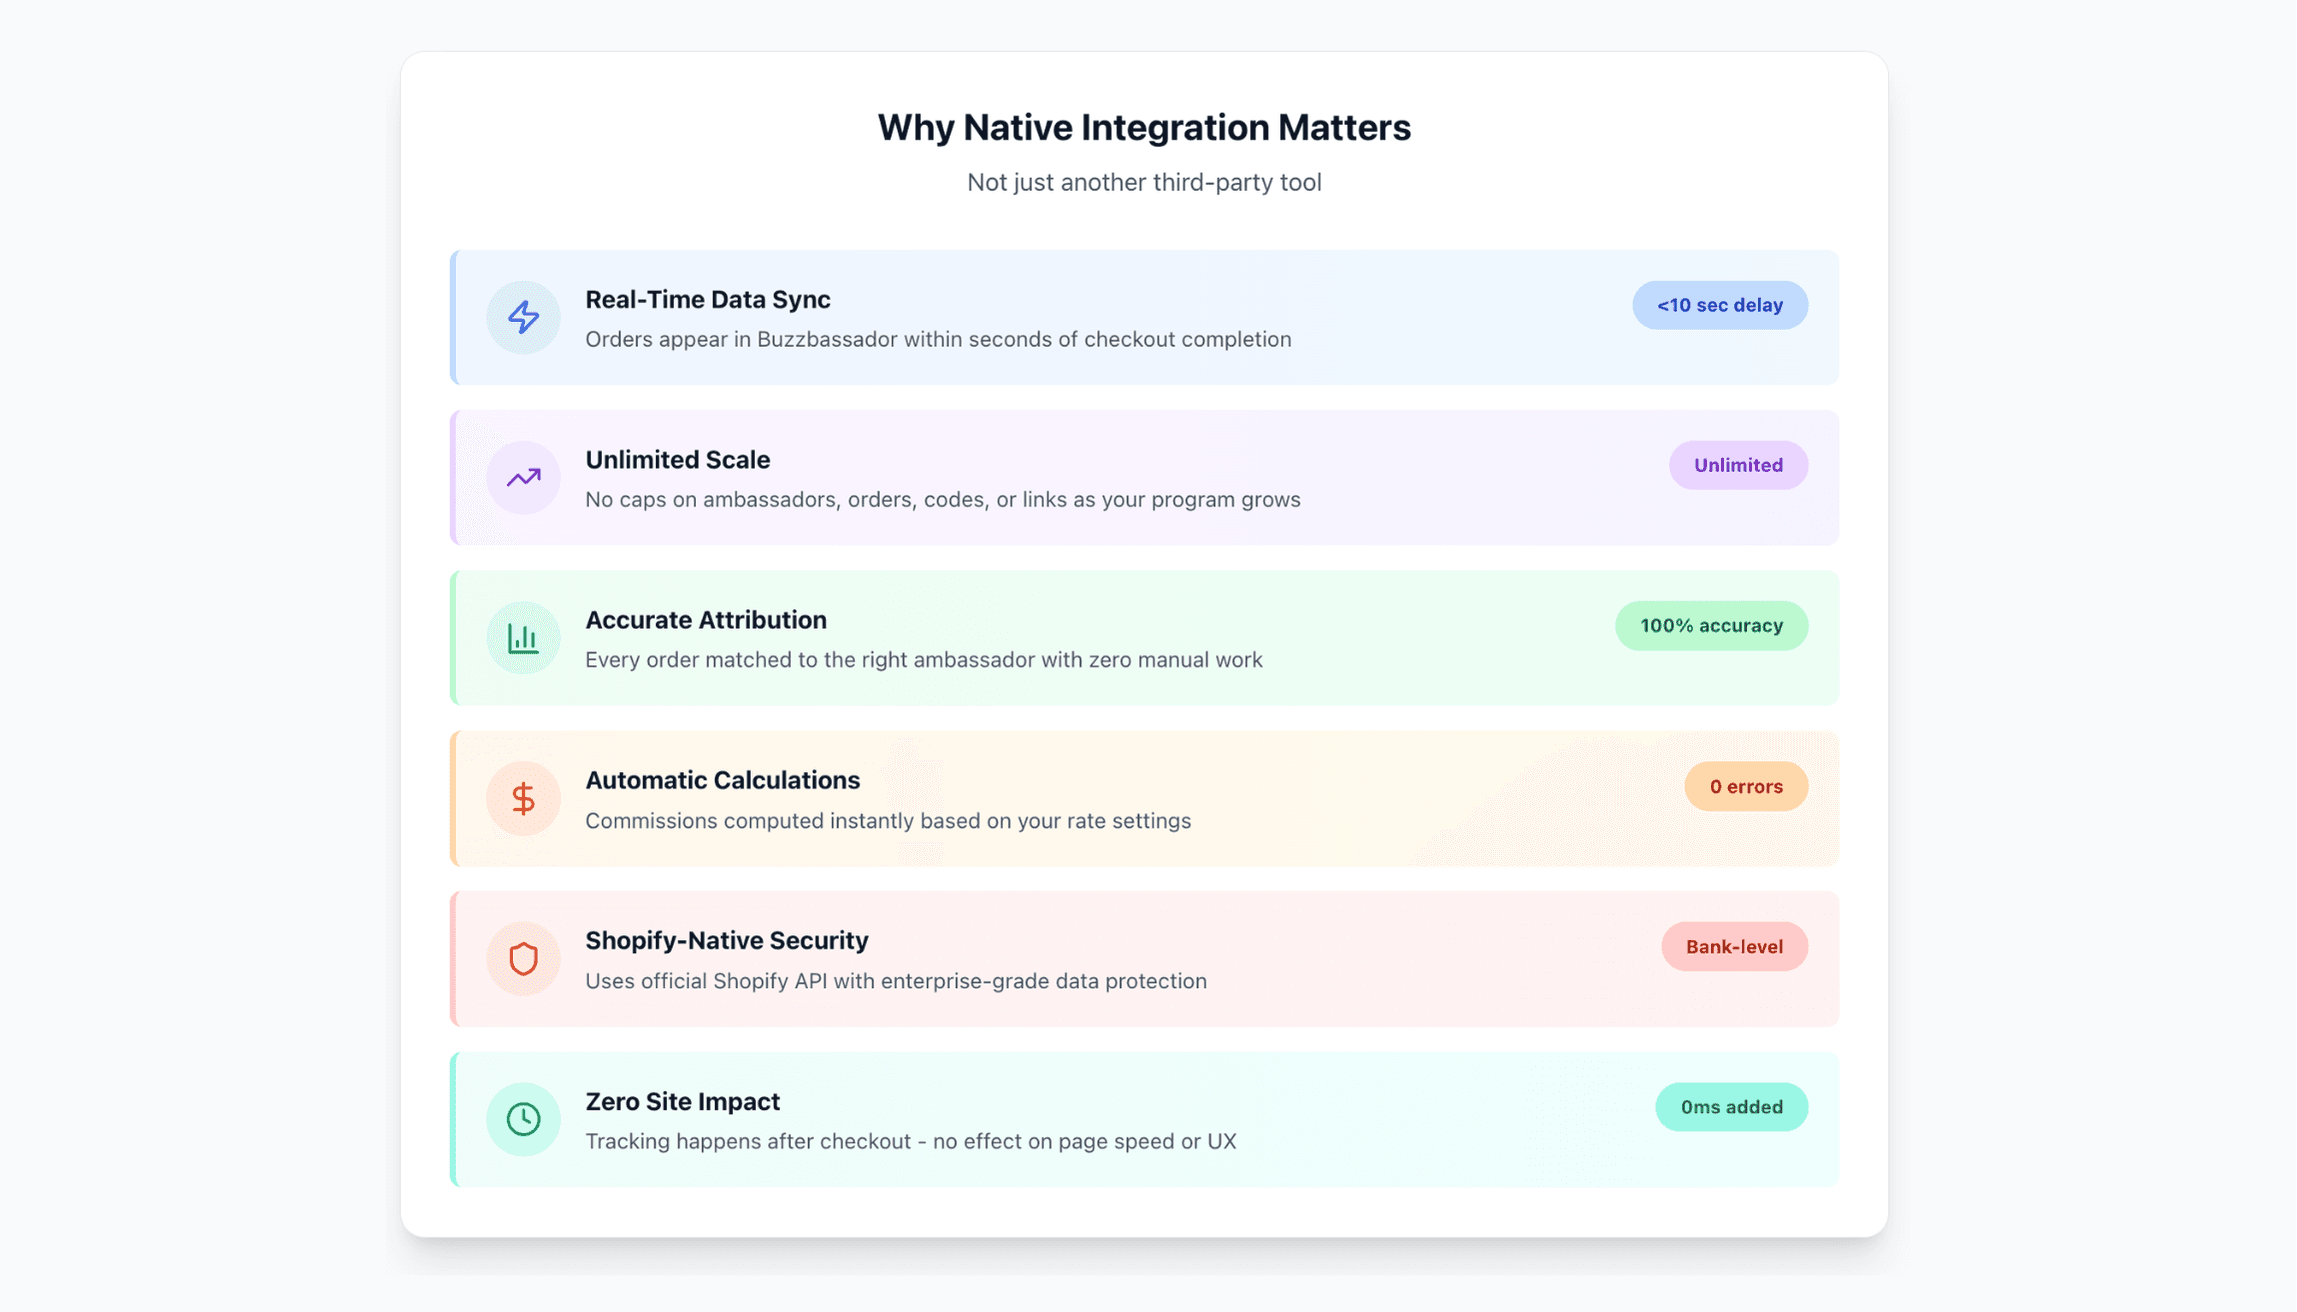Select the 'Accurate Attribution' title
This screenshot has width=2297, height=1312.
pyautogui.click(x=705, y=620)
